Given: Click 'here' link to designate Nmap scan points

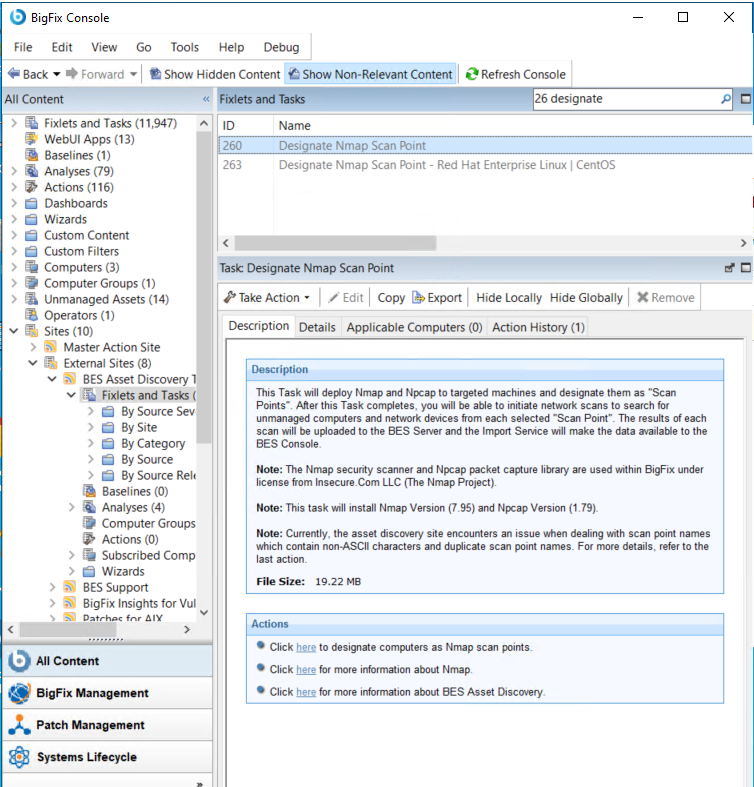Looking at the screenshot, I should tap(306, 647).
